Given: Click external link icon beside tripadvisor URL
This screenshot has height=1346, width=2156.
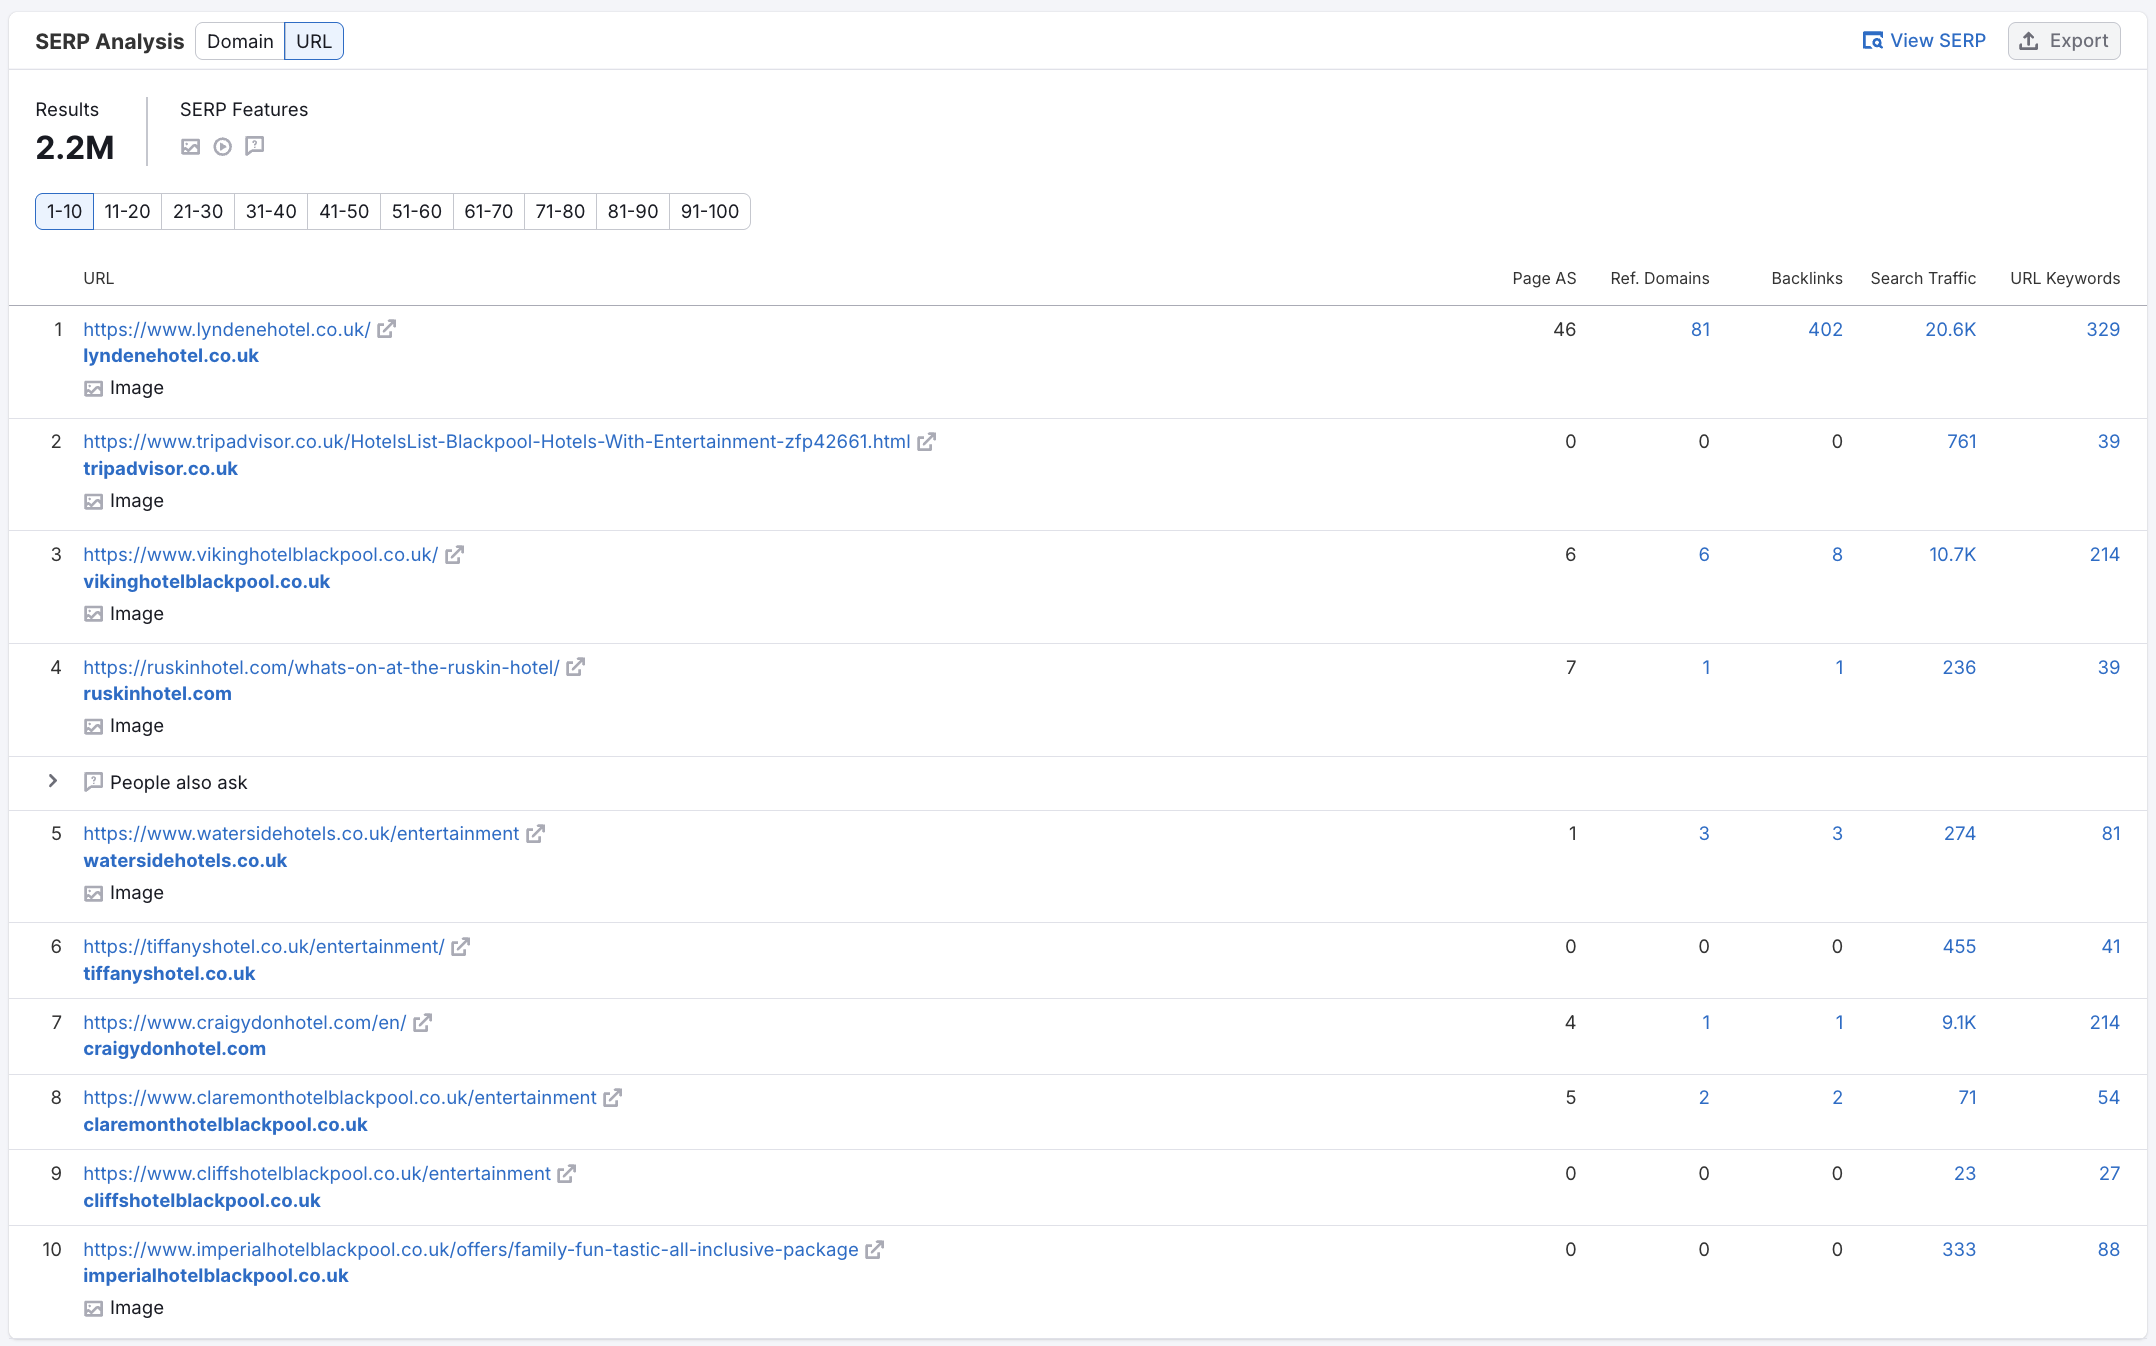Looking at the screenshot, I should tap(927, 442).
